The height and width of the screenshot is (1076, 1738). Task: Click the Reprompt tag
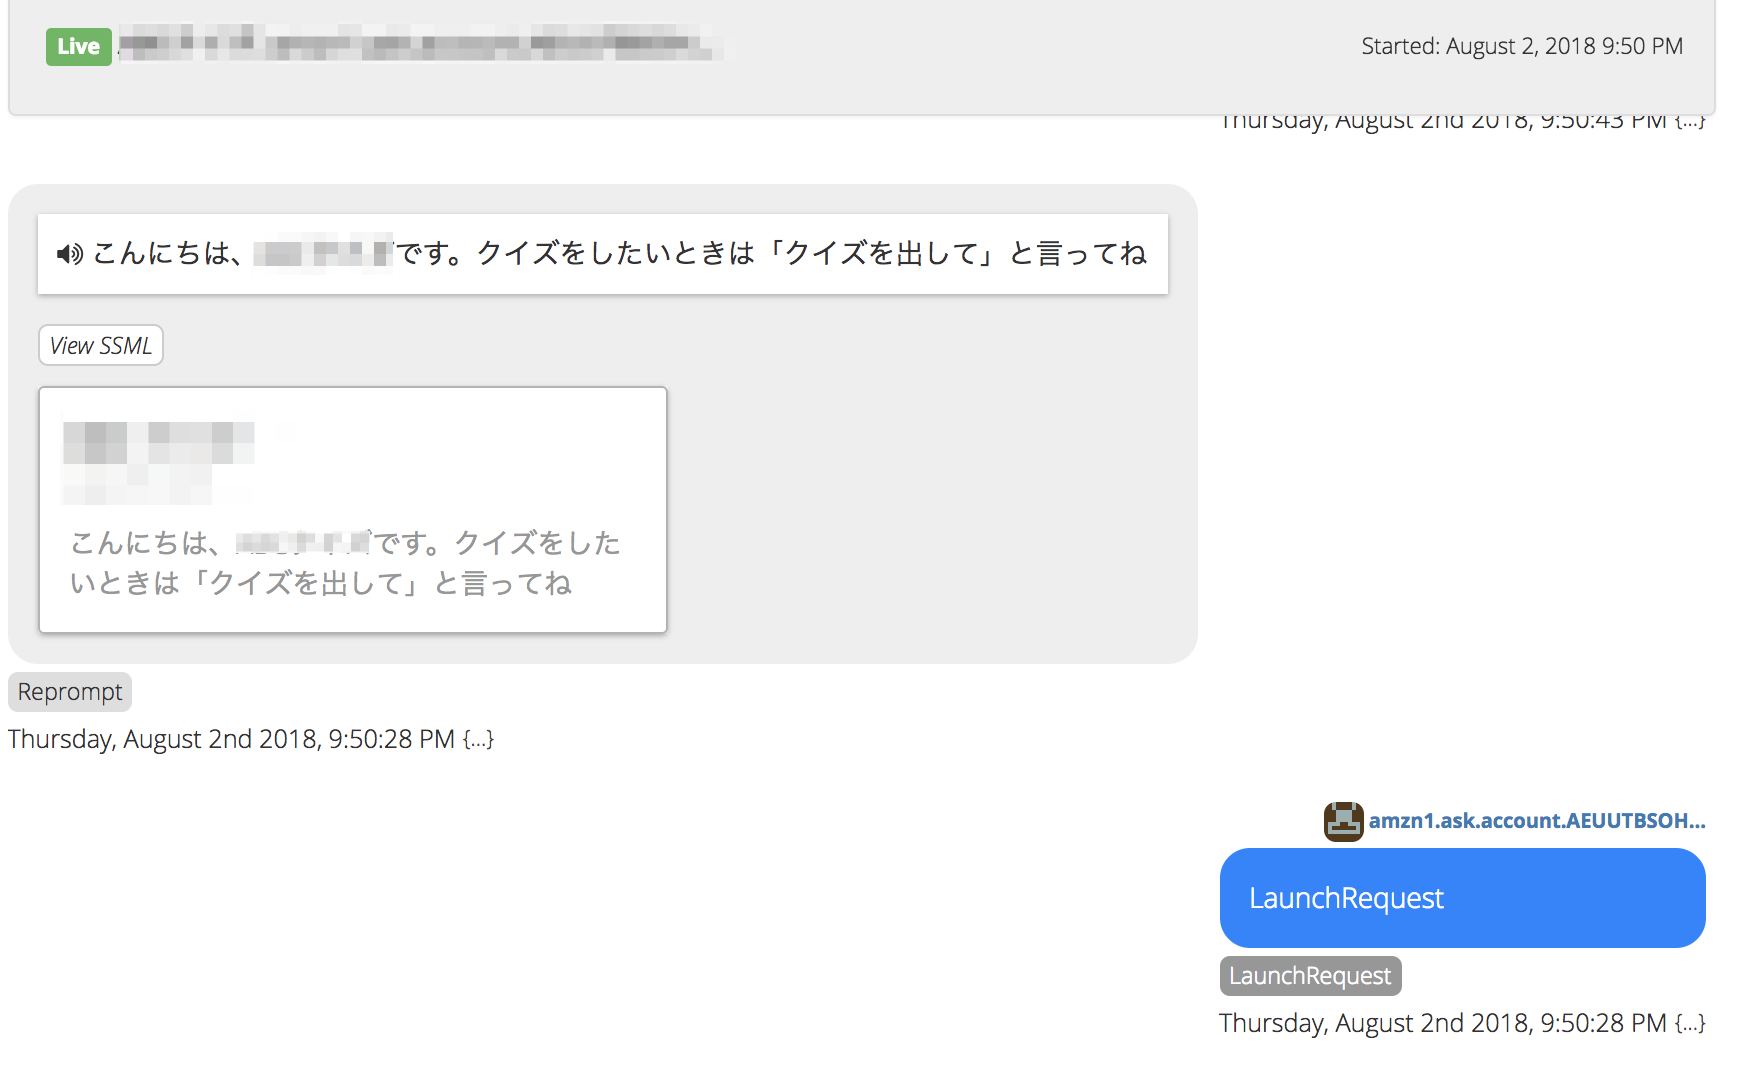(x=70, y=692)
